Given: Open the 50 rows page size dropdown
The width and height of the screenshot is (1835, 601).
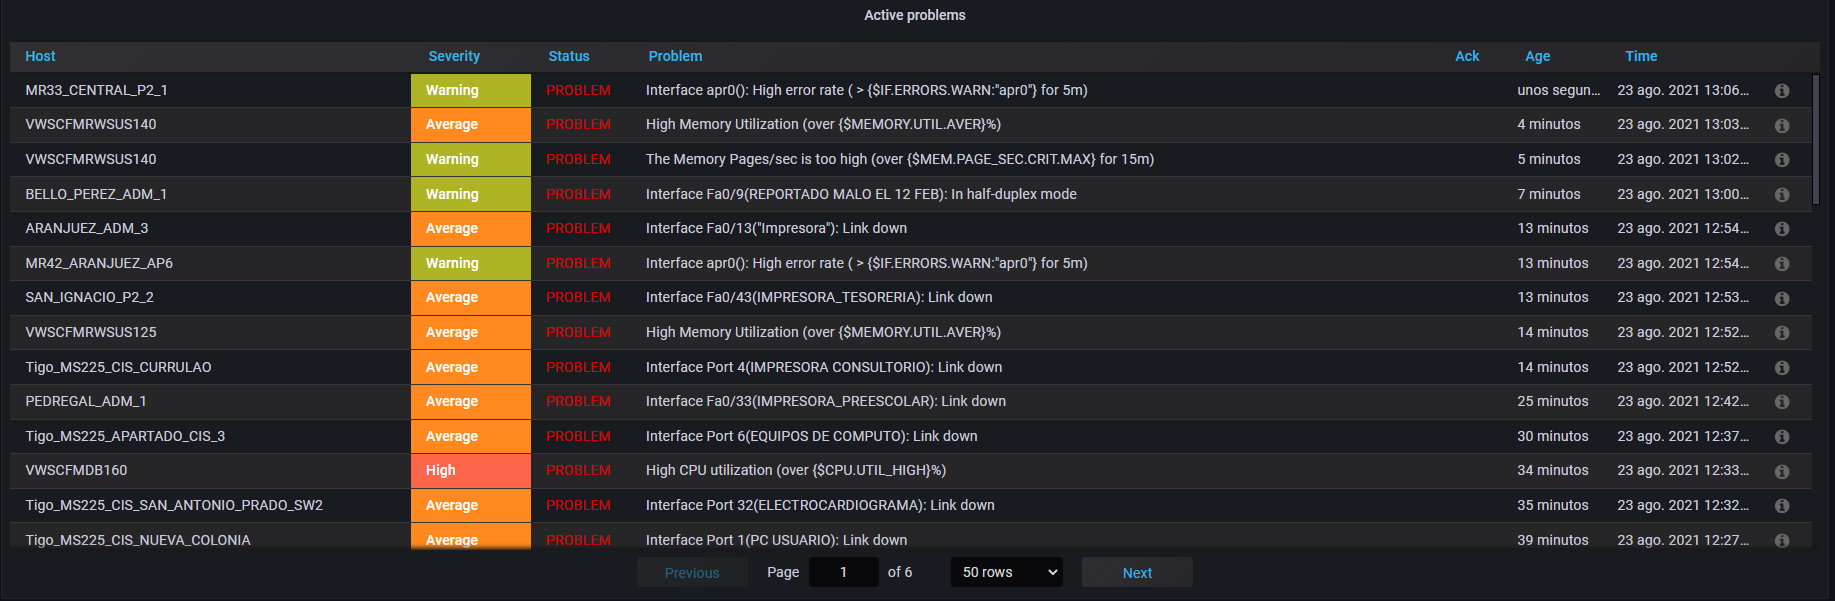Looking at the screenshot, I should (x=1006, y=572).
